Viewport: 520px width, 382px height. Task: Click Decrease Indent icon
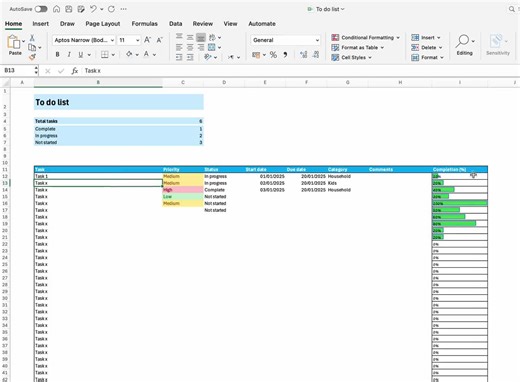pos(179,57)
